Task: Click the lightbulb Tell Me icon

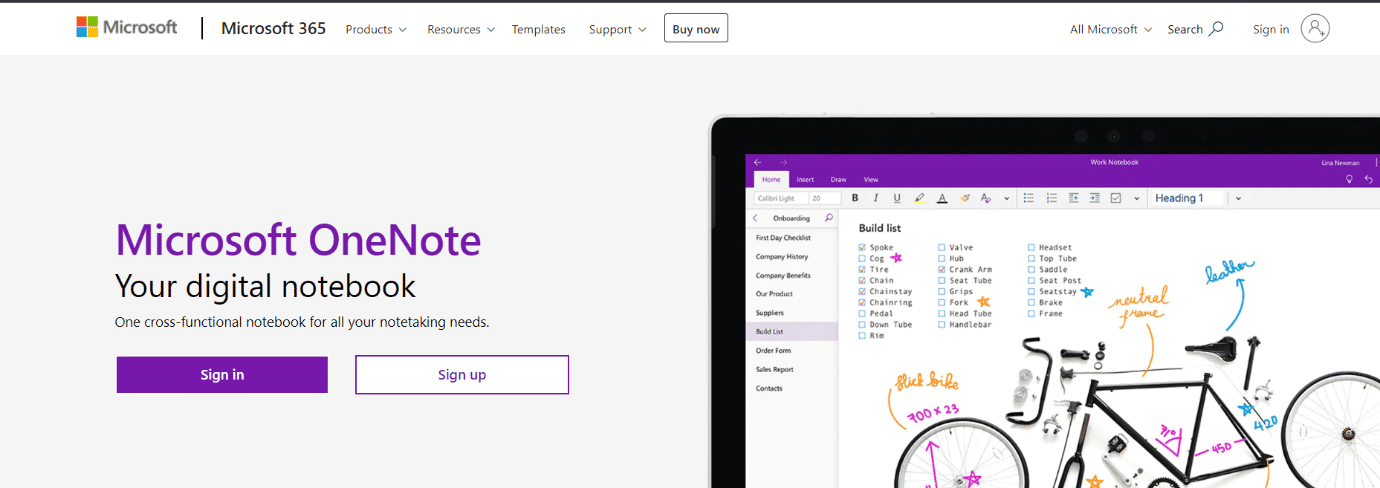Action: coord(1349,179)
